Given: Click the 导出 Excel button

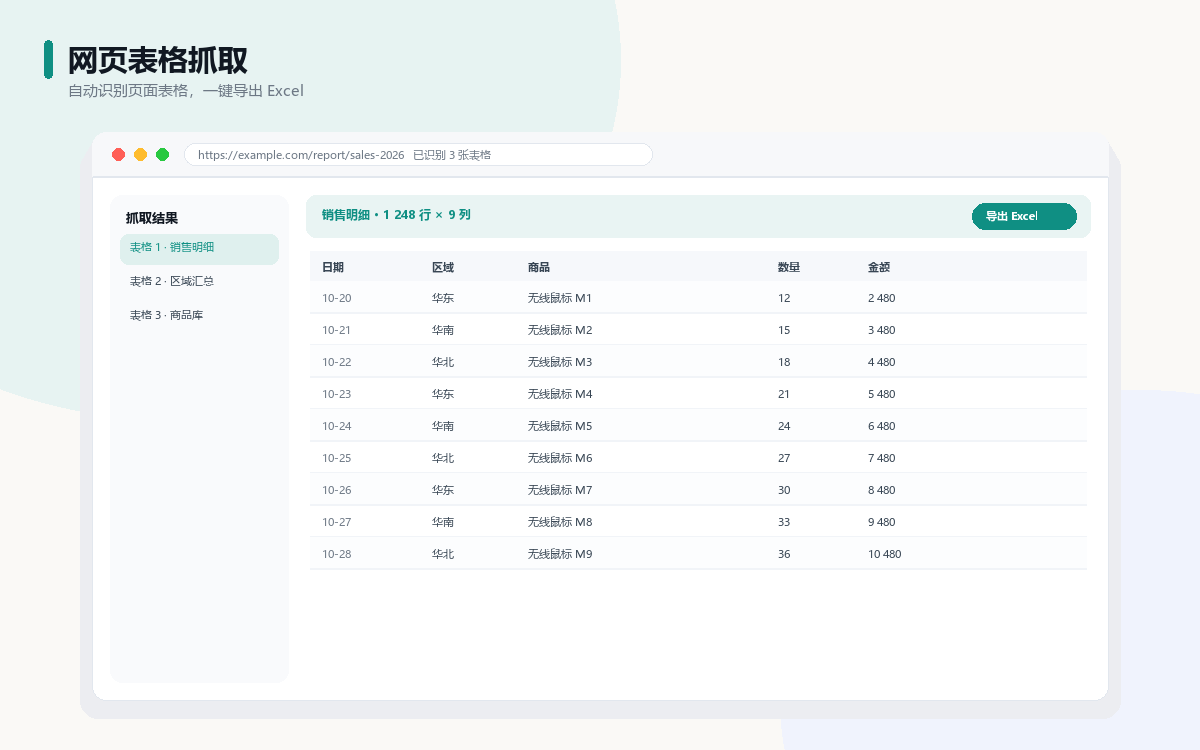Looking at the screenshot, I should tap(1024, 216).
